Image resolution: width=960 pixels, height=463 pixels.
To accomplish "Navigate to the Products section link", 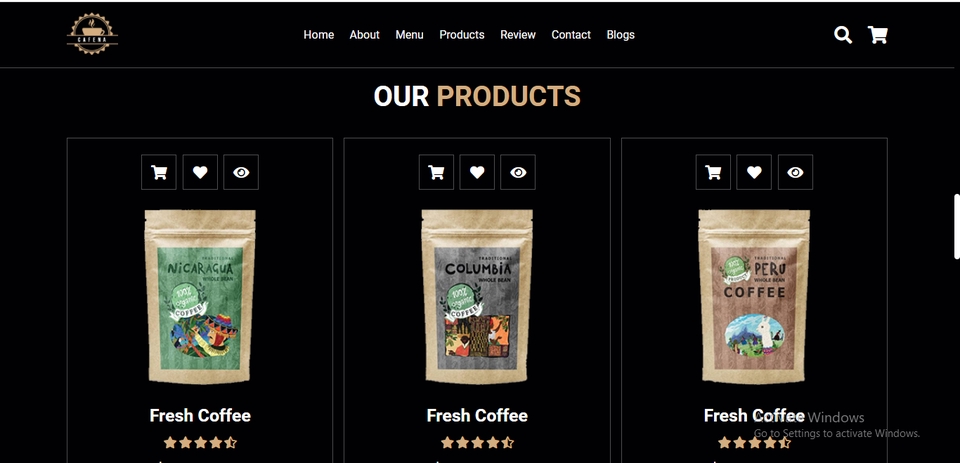I will click(x=462, y=35).
